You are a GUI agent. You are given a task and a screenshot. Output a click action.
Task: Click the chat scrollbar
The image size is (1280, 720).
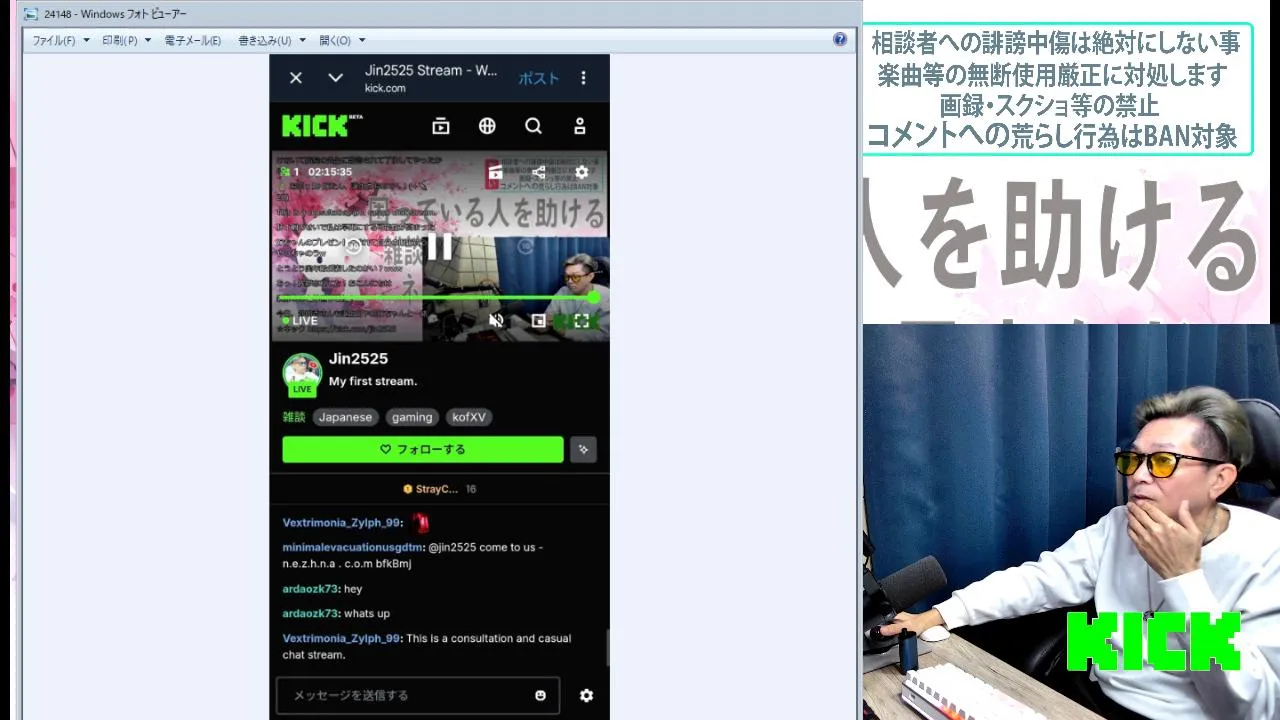[608, 648]
